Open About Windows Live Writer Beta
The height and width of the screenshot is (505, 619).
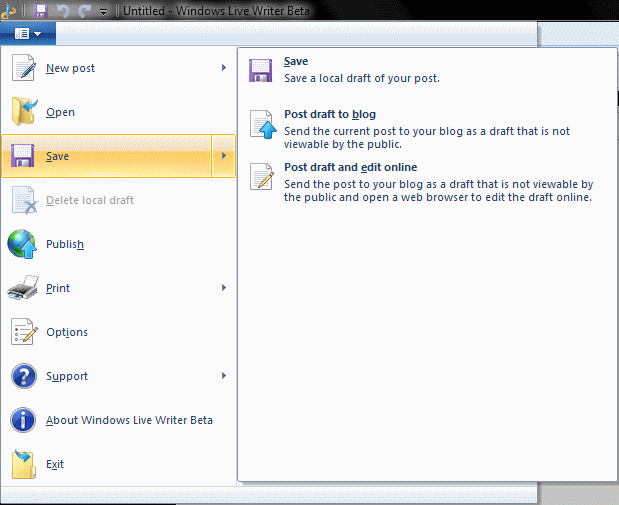click(x=118, y=420)
